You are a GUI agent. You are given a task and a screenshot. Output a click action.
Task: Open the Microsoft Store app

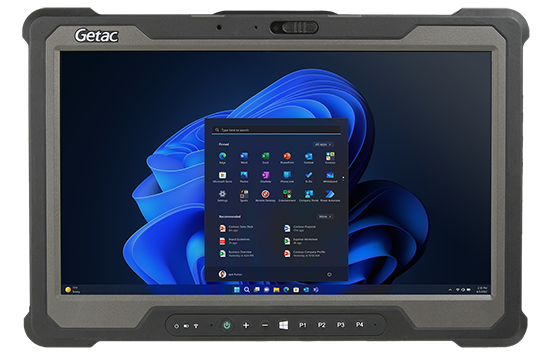tap(222, 176)
